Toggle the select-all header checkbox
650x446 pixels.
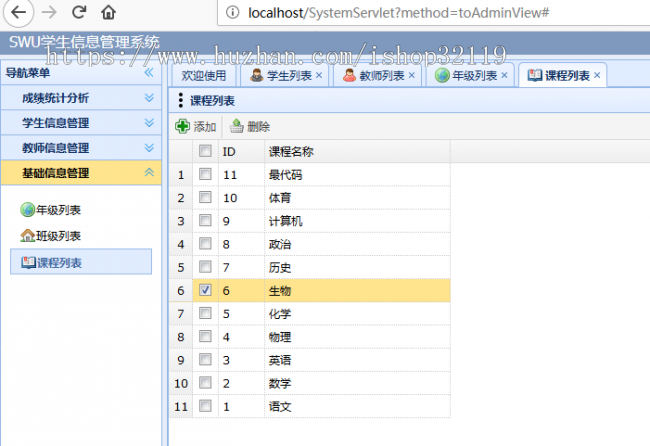[x=205, y=150]
